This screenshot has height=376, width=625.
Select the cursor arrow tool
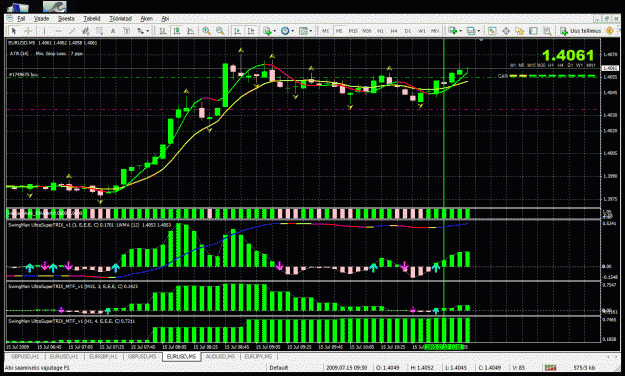pyautogui.click(x=14, y=31)
